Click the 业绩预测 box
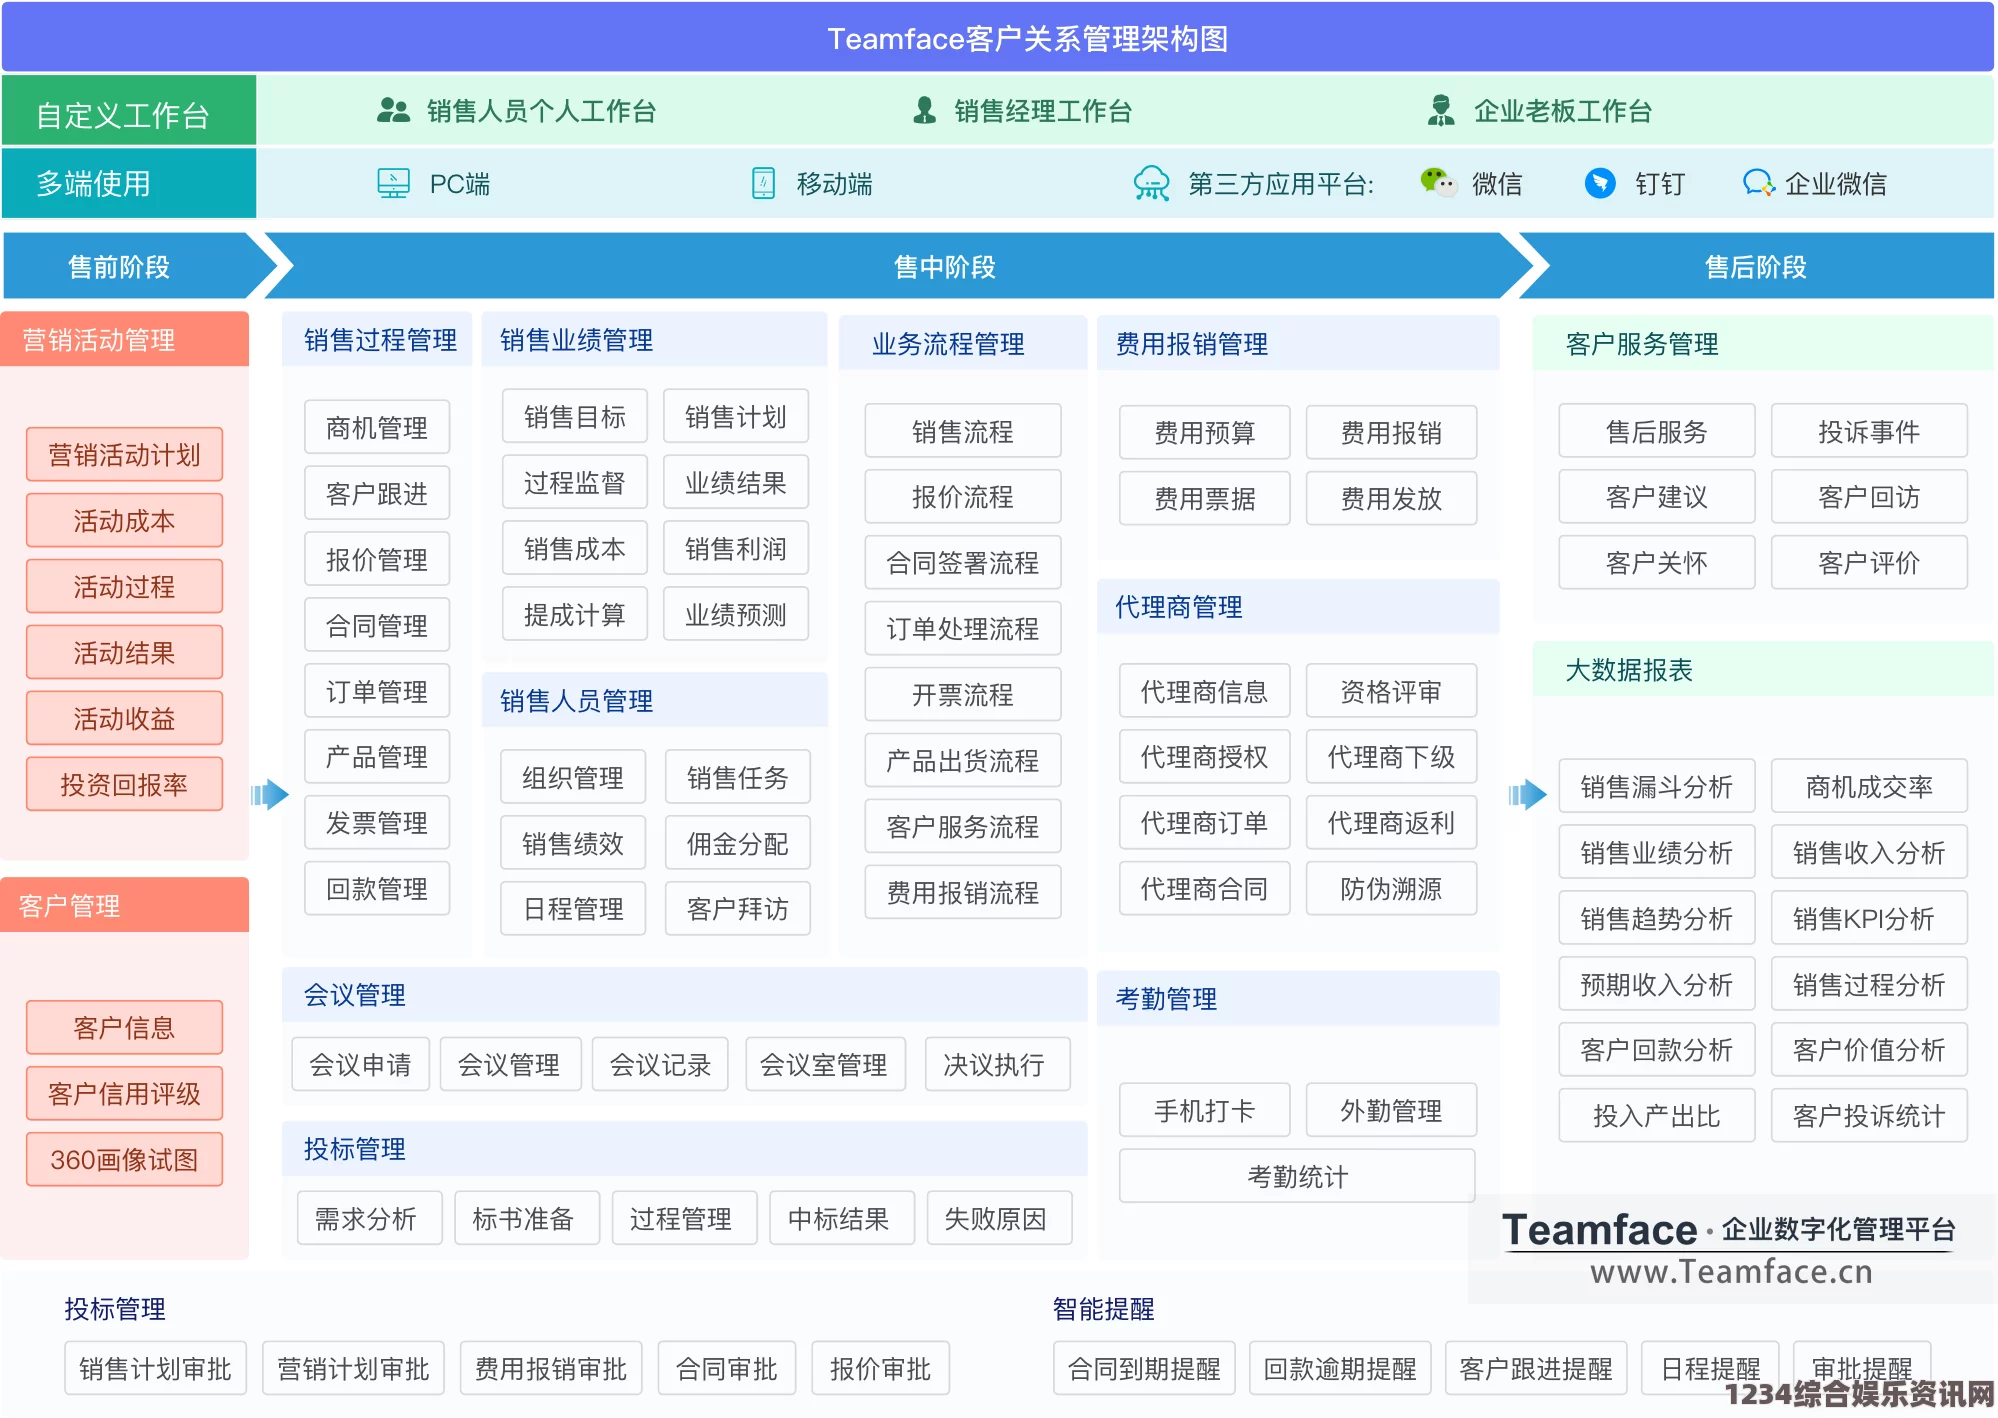 click(x=736, y=614)
